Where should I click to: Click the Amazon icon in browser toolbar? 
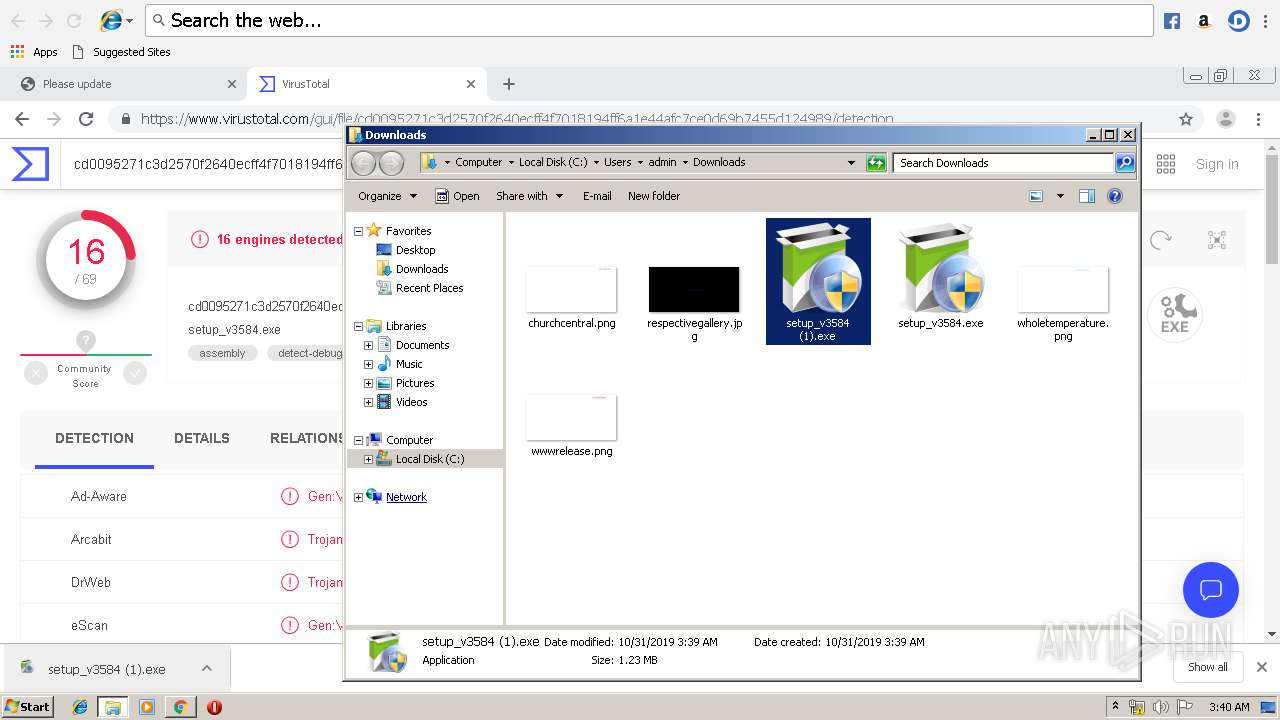pos(1204,21)
